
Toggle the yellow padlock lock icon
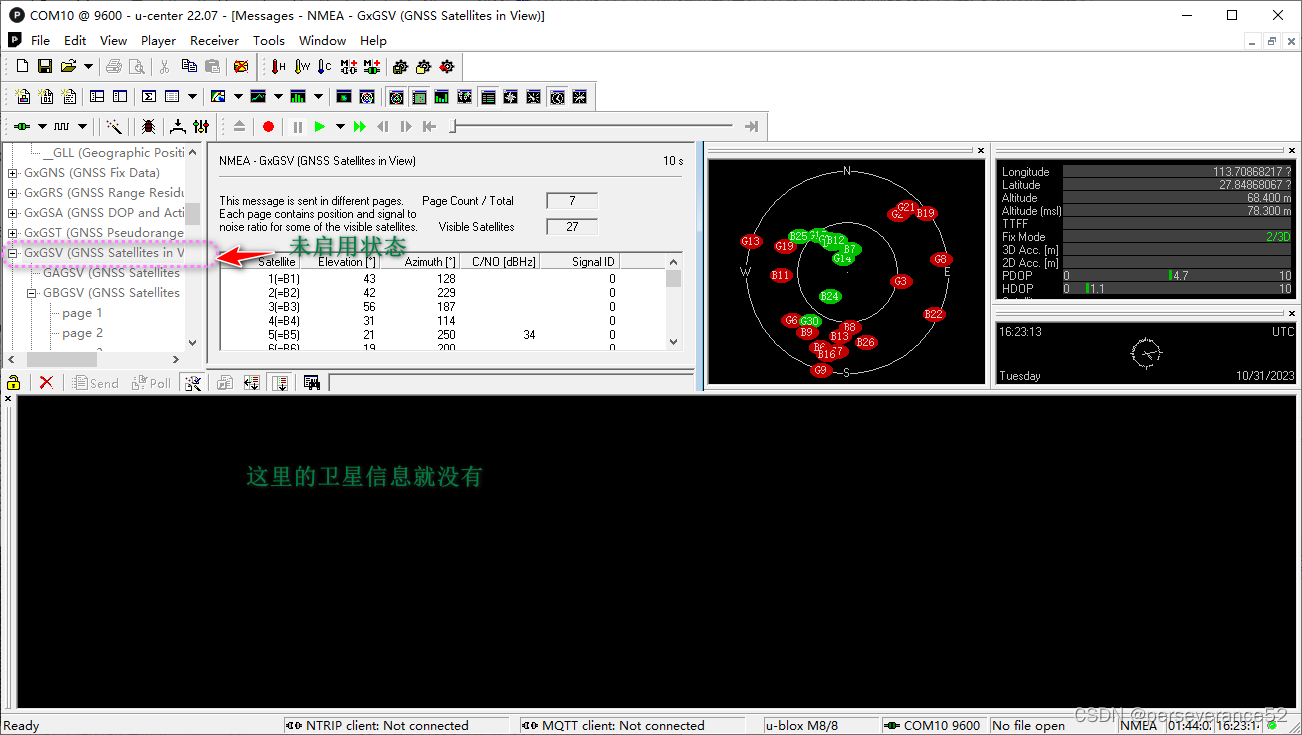pos(14,382)
